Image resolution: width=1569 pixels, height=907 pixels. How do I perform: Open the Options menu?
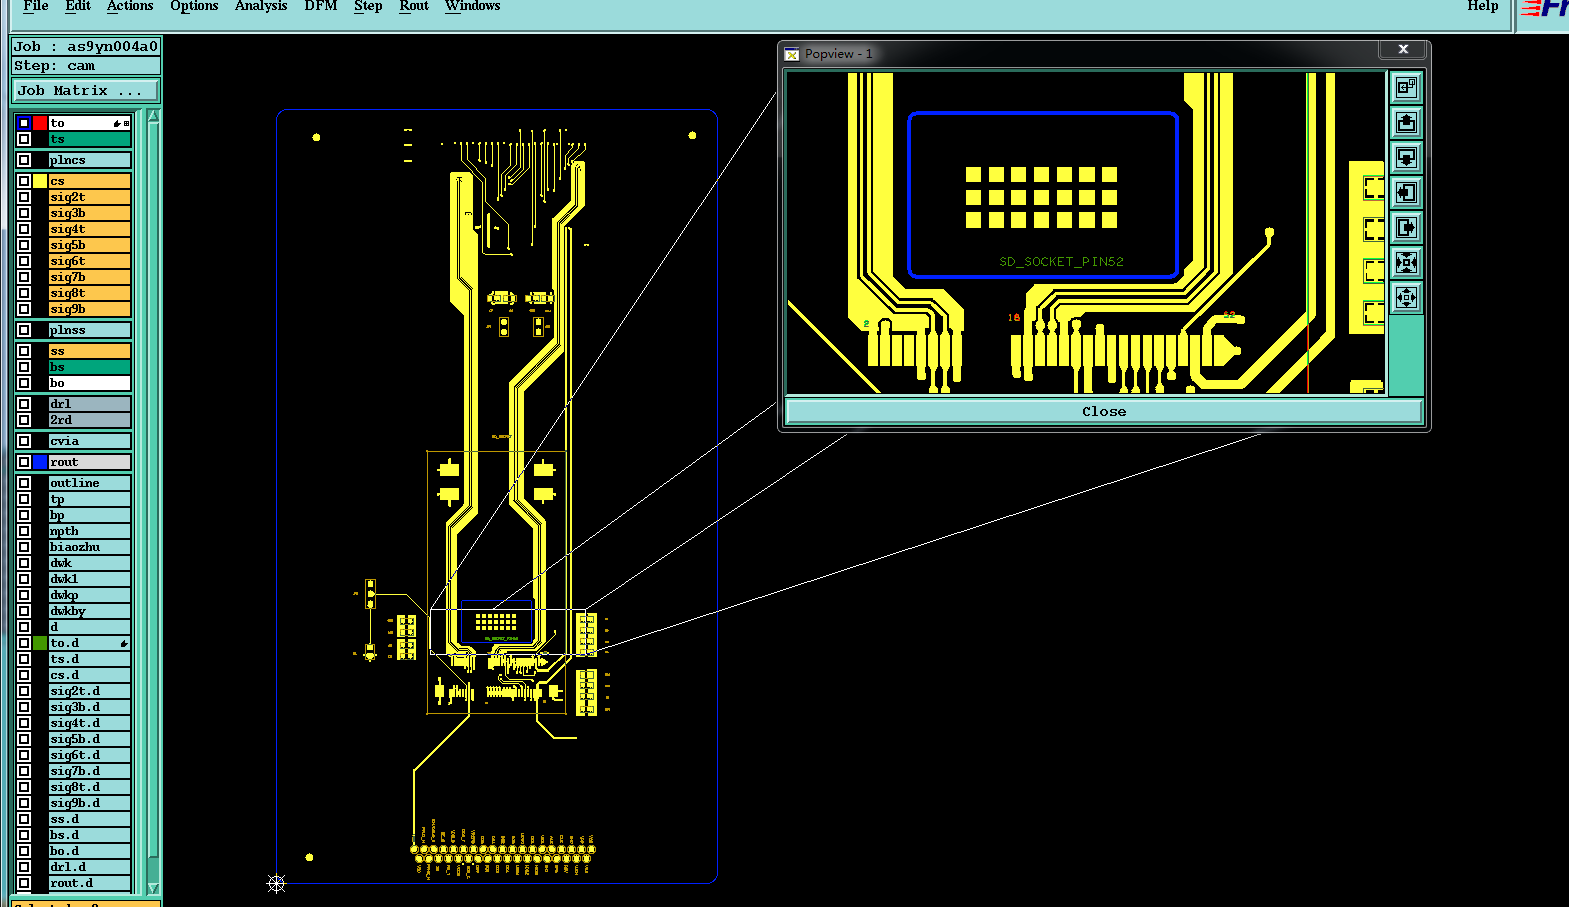coord(194,6)
